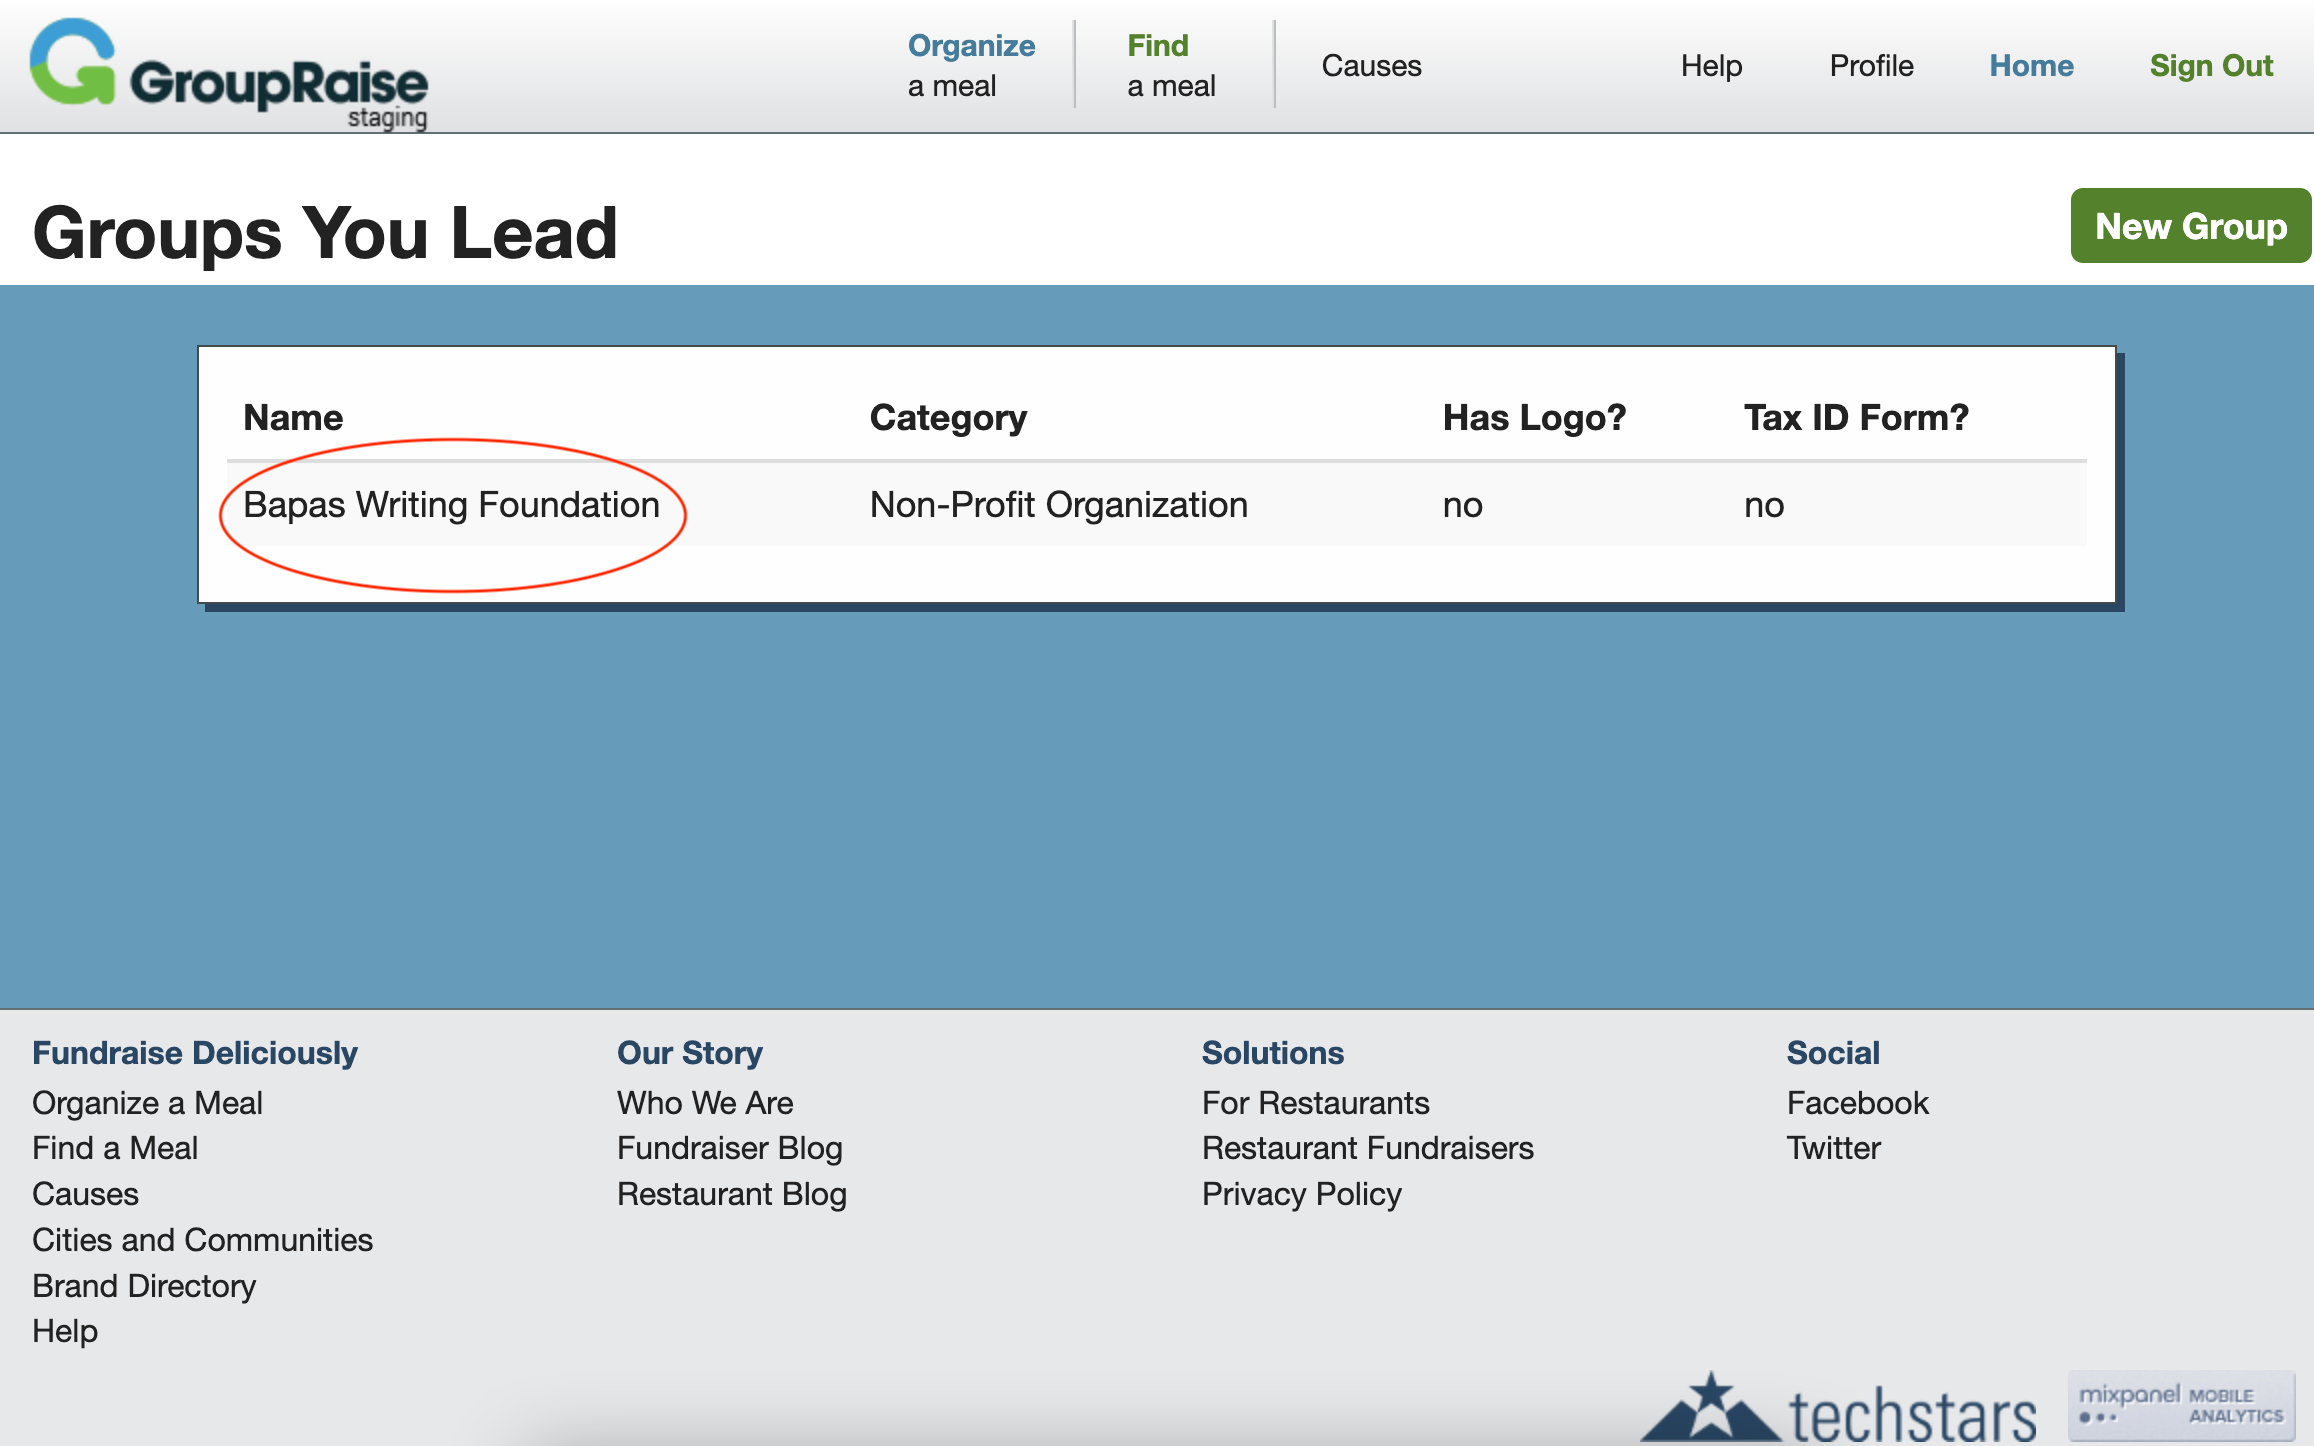Navigate to Home in header

click(2030, 66)
